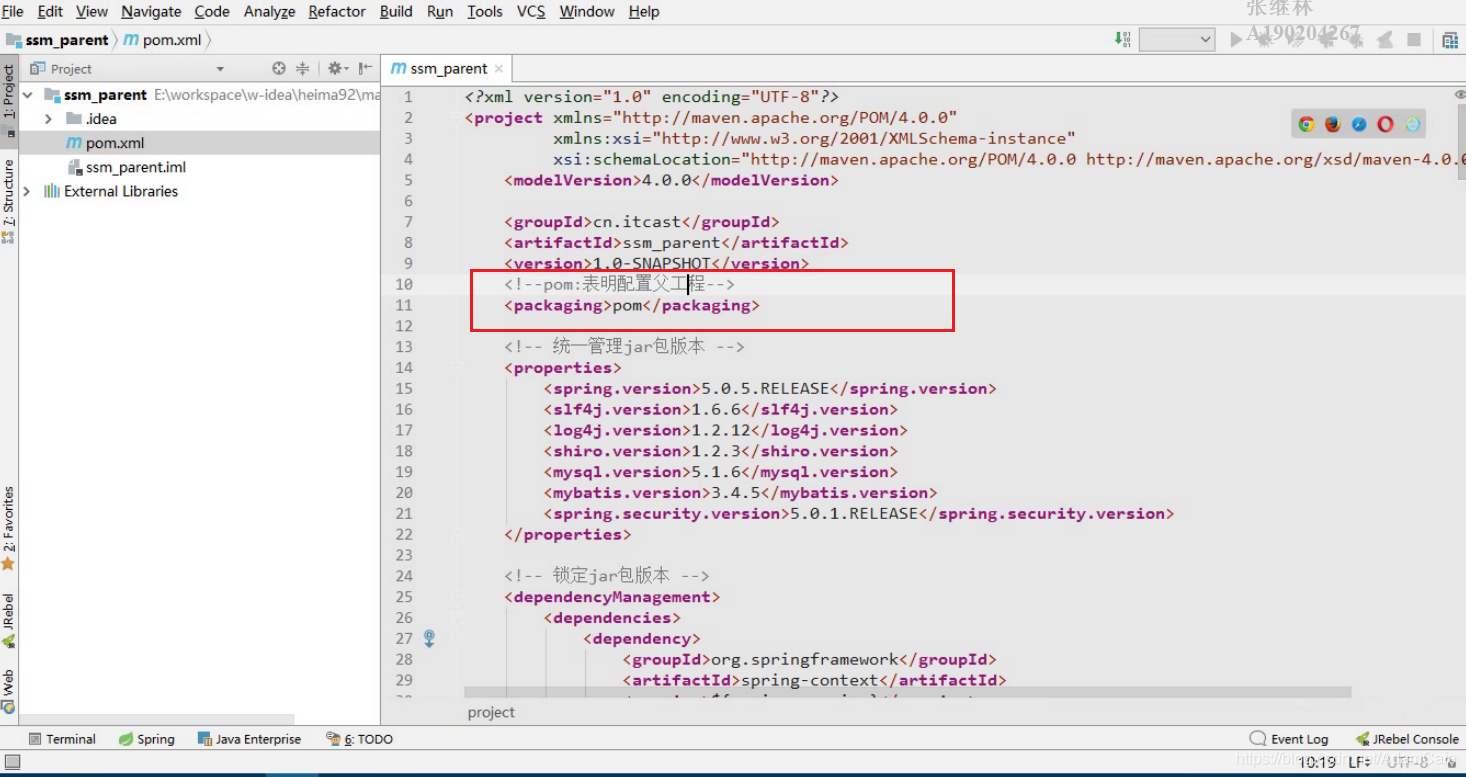Open the Spring tool window

coord(147,739)
